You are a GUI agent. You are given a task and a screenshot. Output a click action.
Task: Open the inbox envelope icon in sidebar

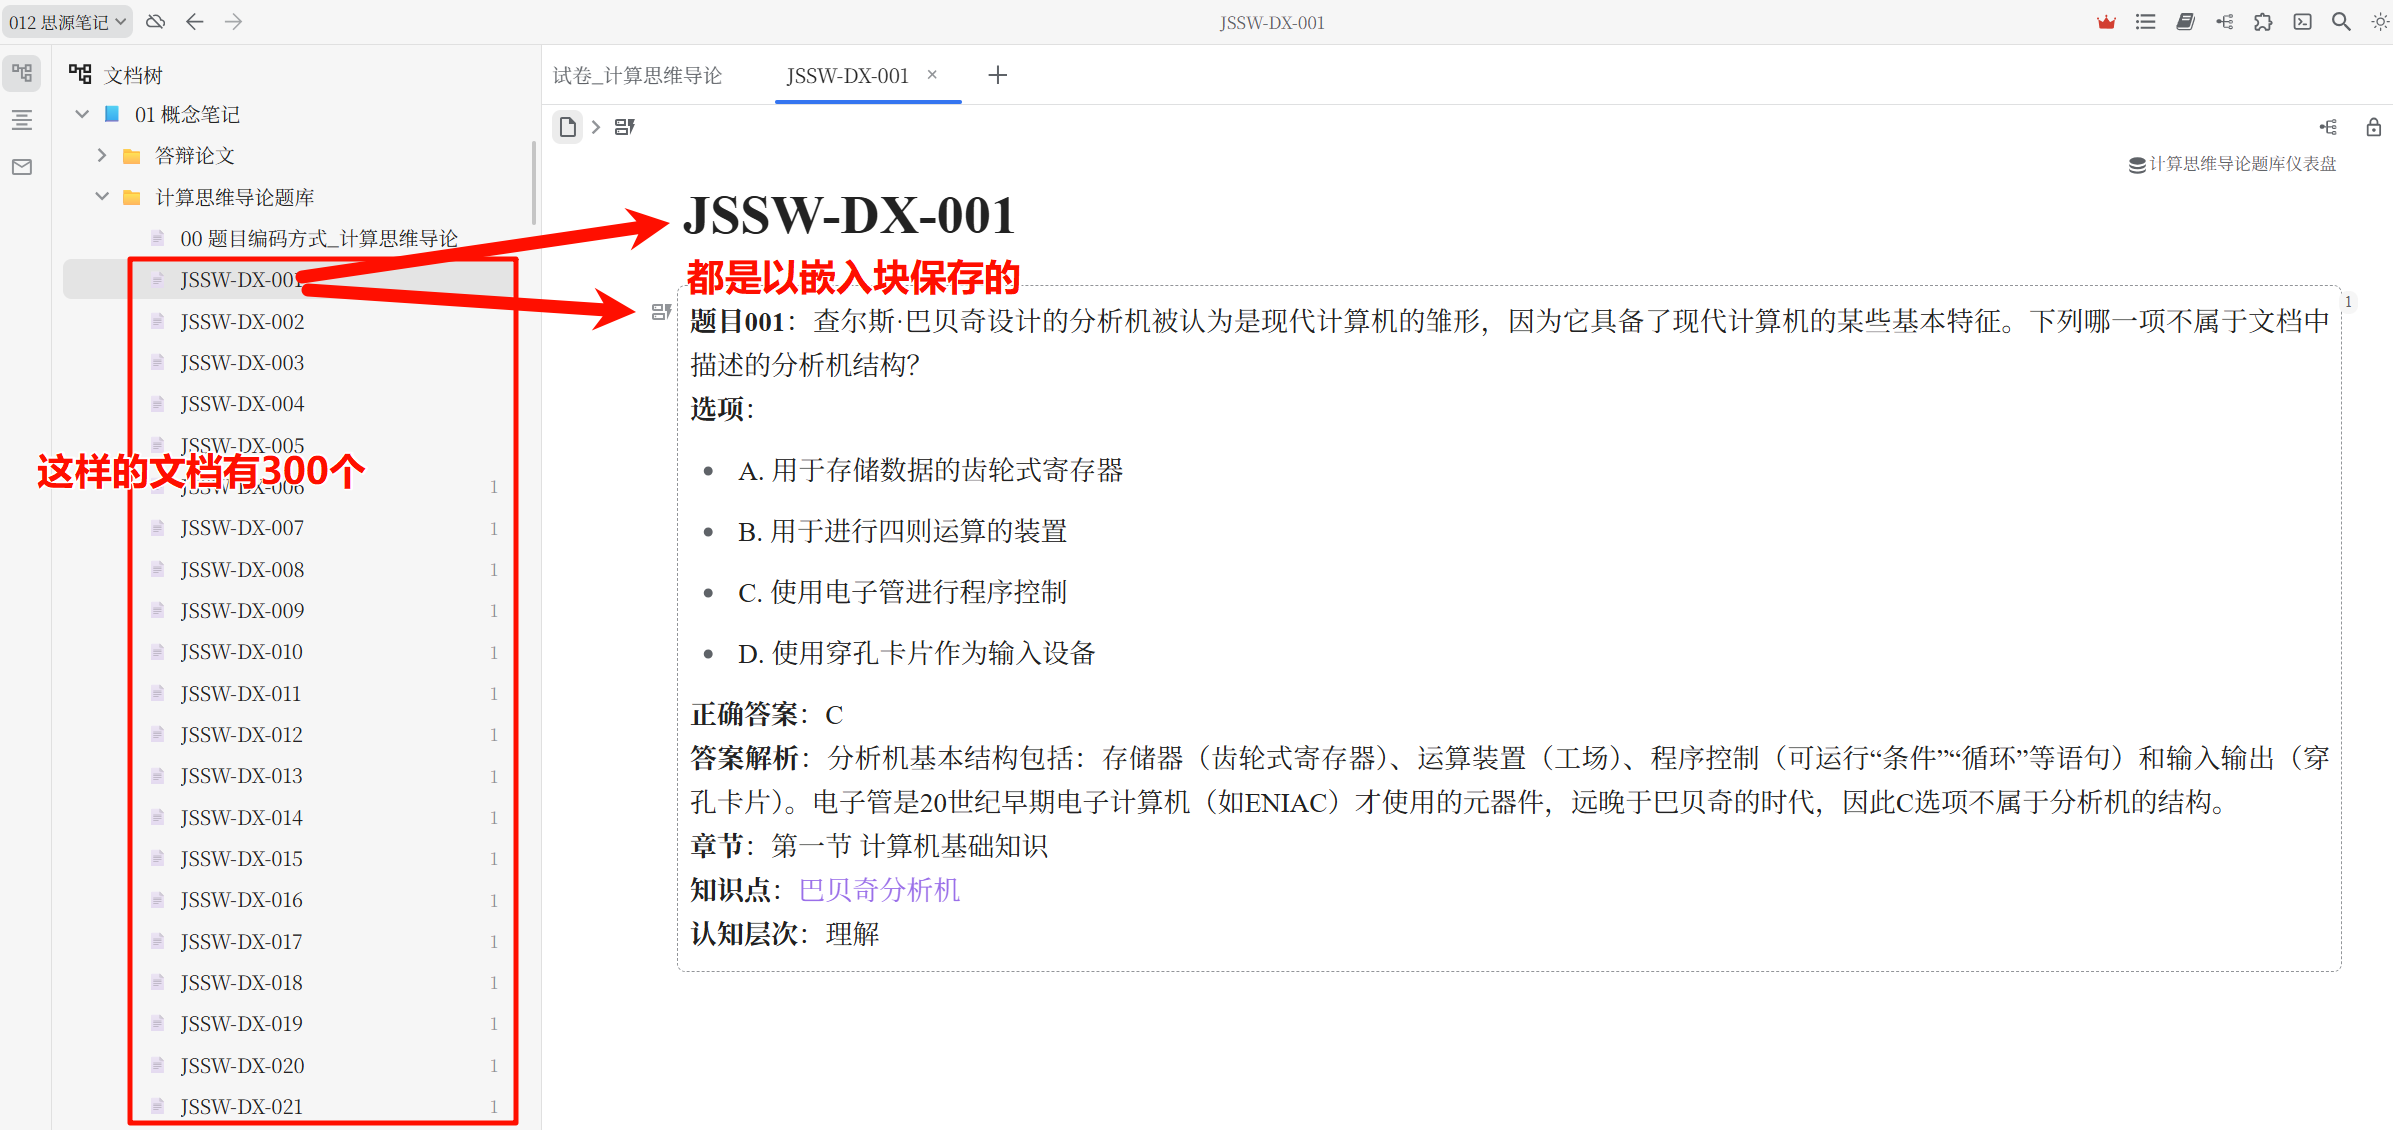[x=22, y=167]
